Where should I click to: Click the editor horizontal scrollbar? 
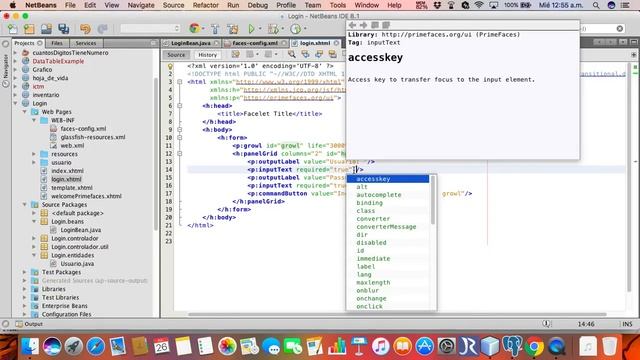tap(396, 314)
